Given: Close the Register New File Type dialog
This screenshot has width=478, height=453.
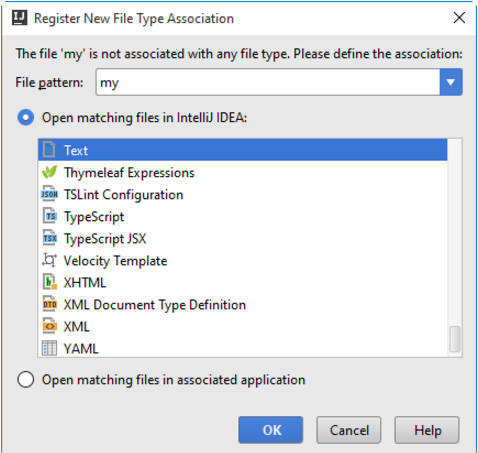Looking at the screenshot, I should 459,18.
